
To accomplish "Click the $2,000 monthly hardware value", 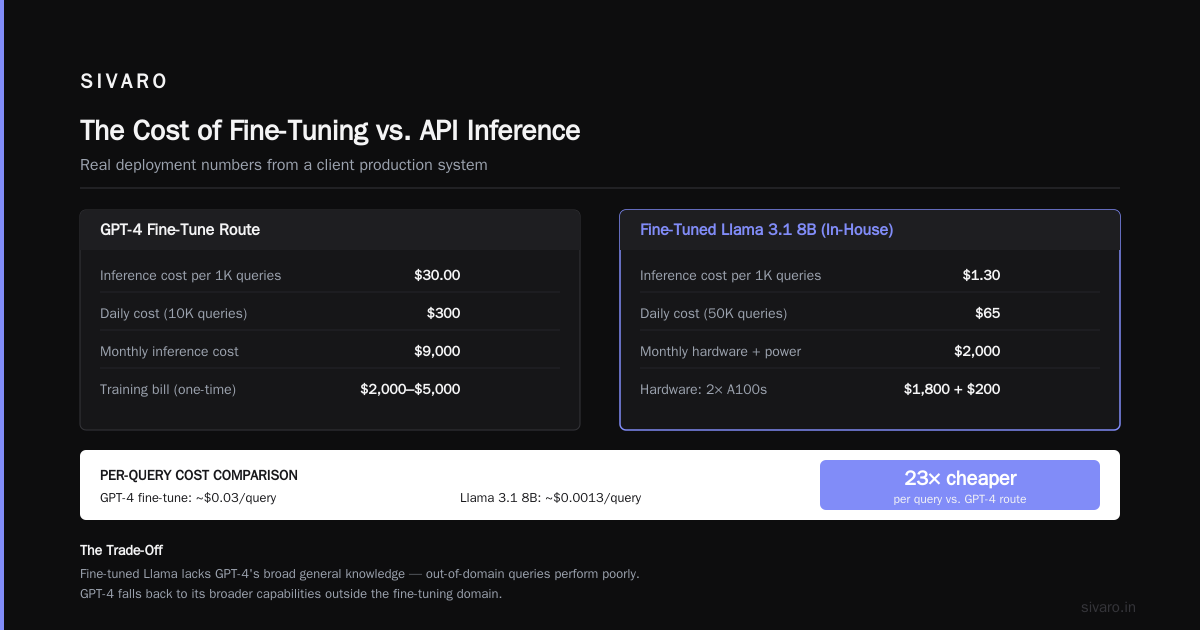I will (x=977, y=351).
